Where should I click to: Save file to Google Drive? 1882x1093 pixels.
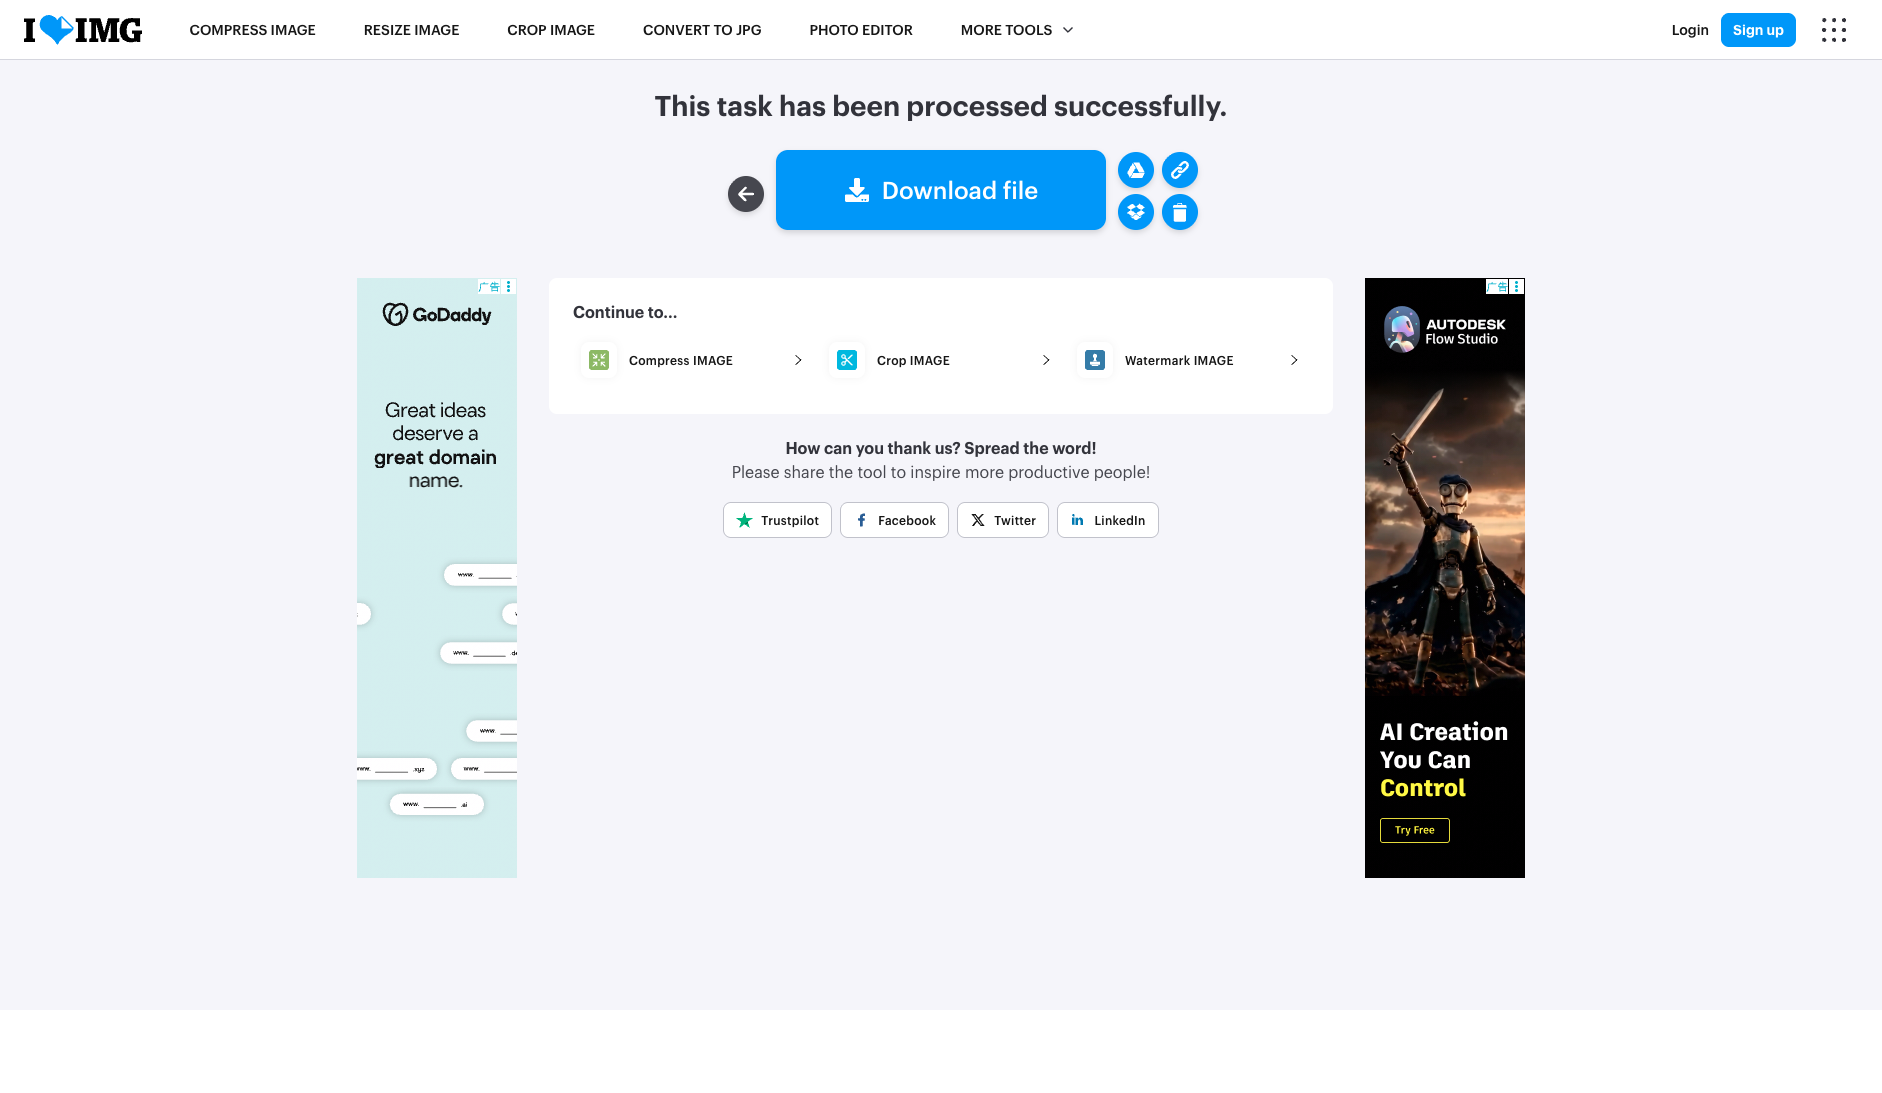tap(1136, 170)
